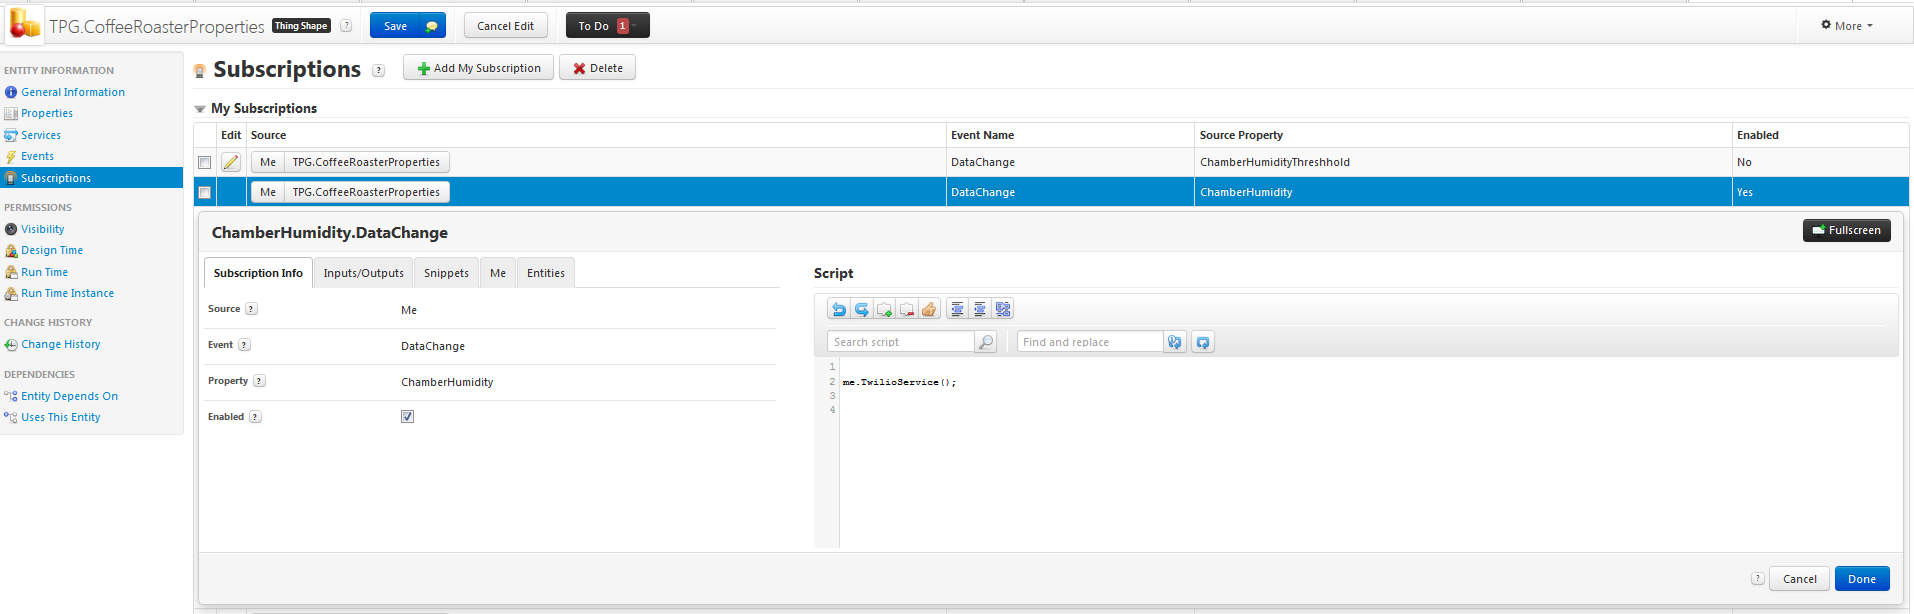Screen dimensions: 1914x614
Task: Open Properties in the sidebar
Action: coord(47,113)
